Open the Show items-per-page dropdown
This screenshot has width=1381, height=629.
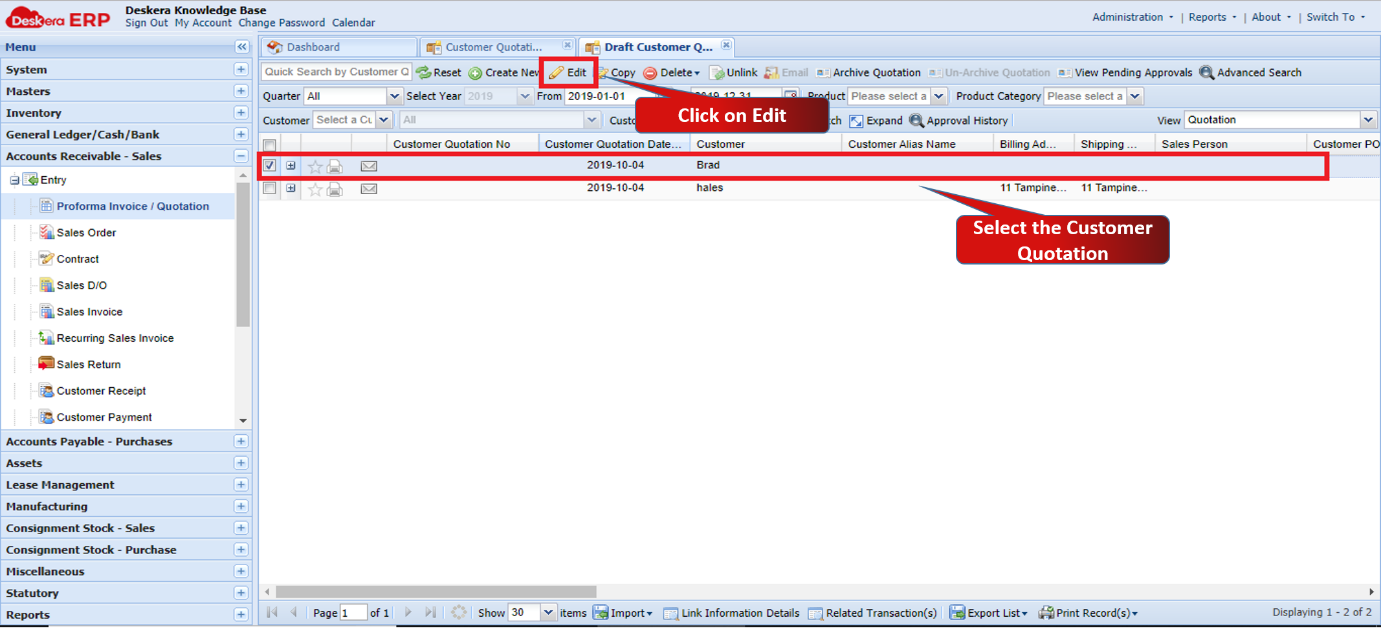click(548, 613)
